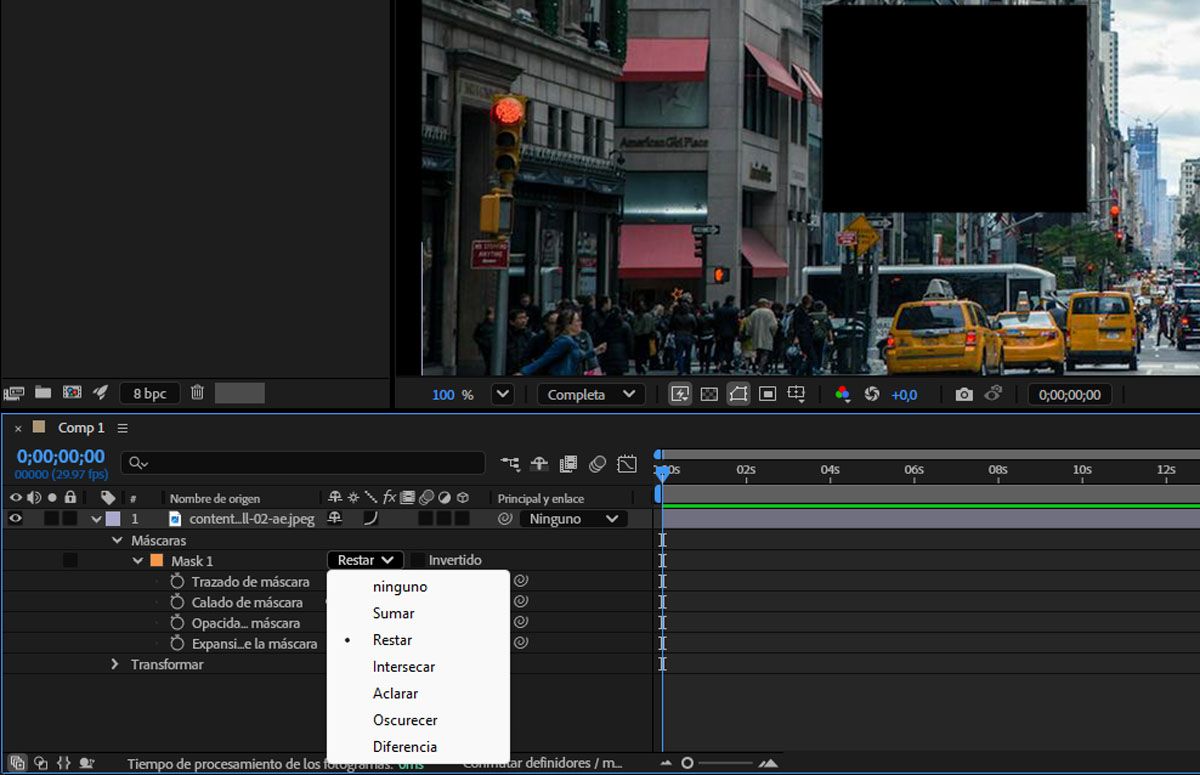Click the new folder icon in project panel
Screen dimensions: 1200x775
43,393
